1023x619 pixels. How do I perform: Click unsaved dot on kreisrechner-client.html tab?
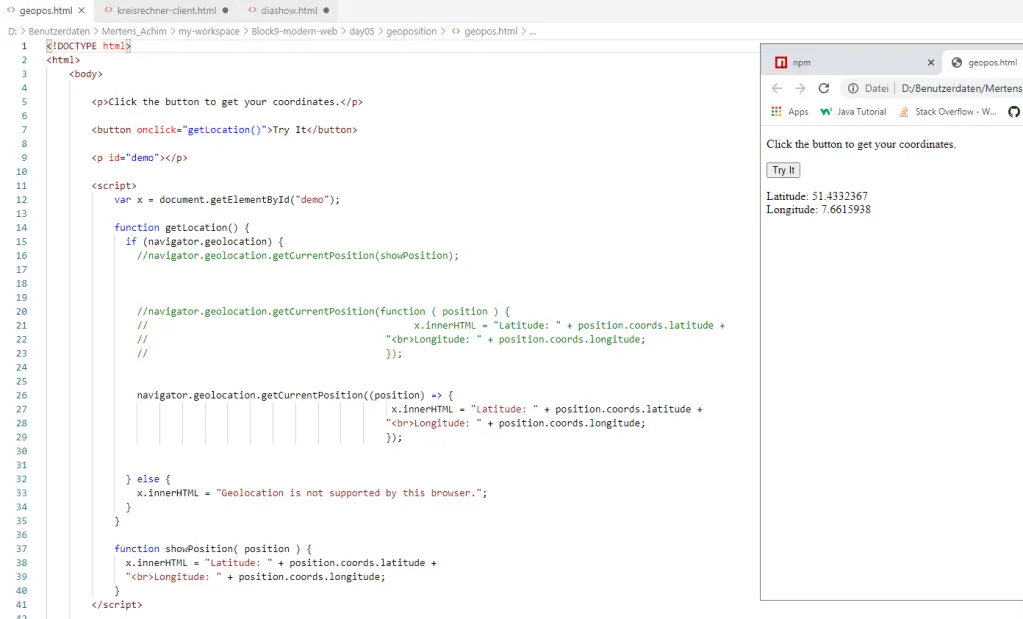point(225,10)
